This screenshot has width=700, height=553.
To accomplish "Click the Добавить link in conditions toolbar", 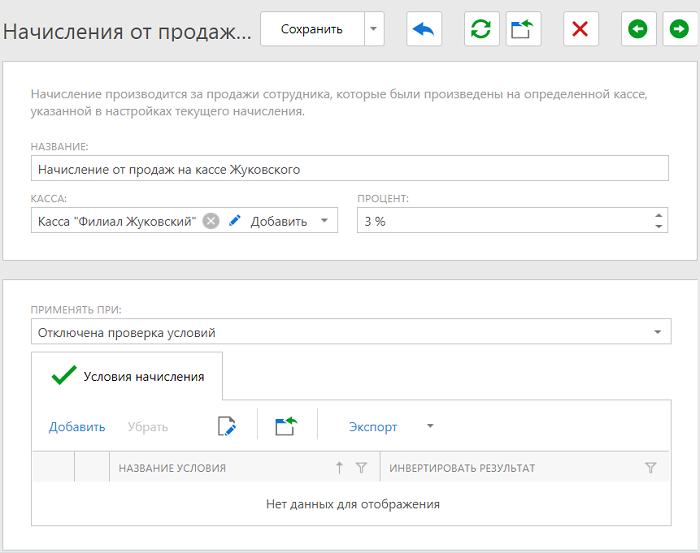I will point(77,427).
